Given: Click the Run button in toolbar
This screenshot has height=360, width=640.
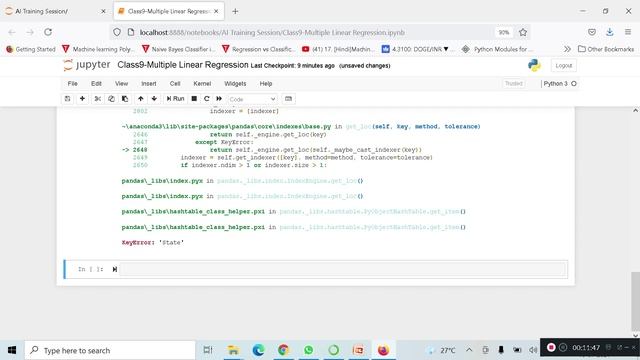Looking at the screenshot, I should tap(176, 99).
